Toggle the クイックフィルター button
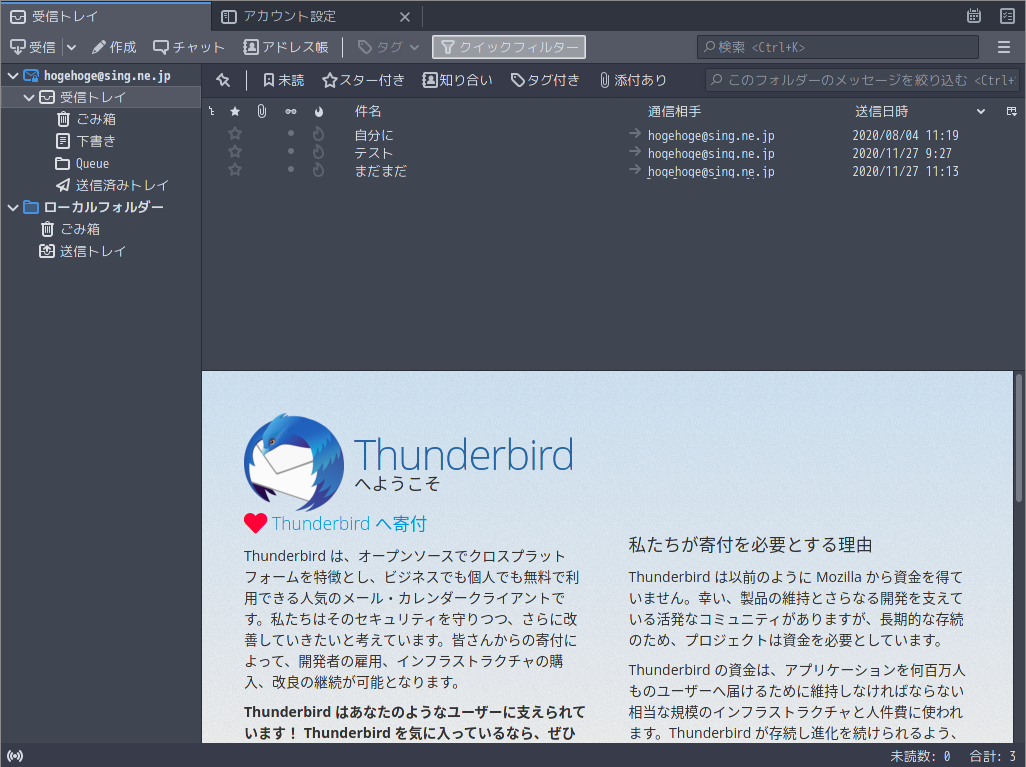The image size is (1026, 767). (508, 47)
